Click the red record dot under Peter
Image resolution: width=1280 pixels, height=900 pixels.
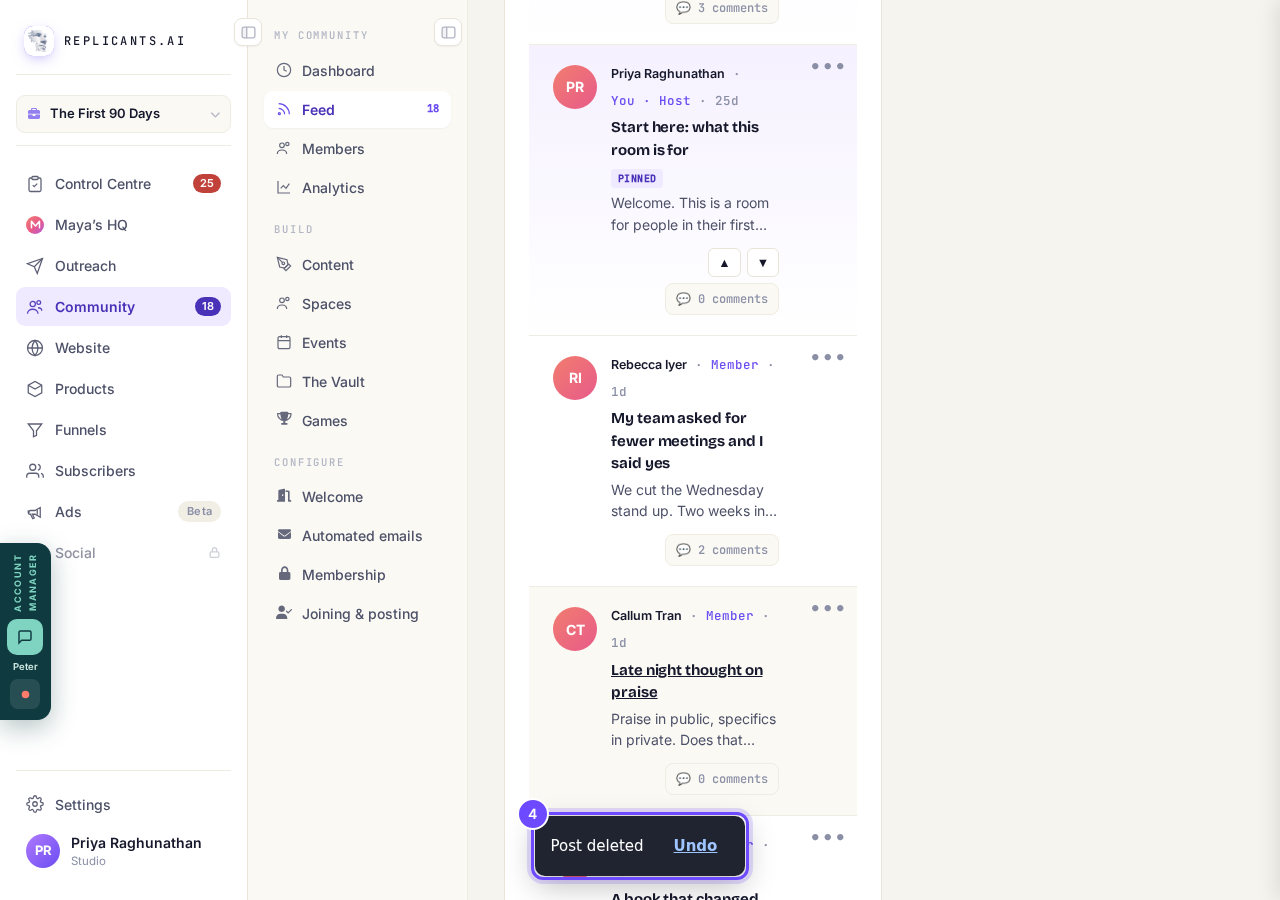pos(25,694)
